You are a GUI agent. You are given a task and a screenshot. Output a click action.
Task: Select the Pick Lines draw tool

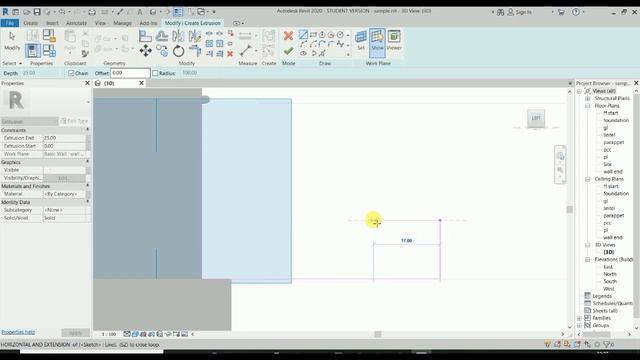[322, 53]
